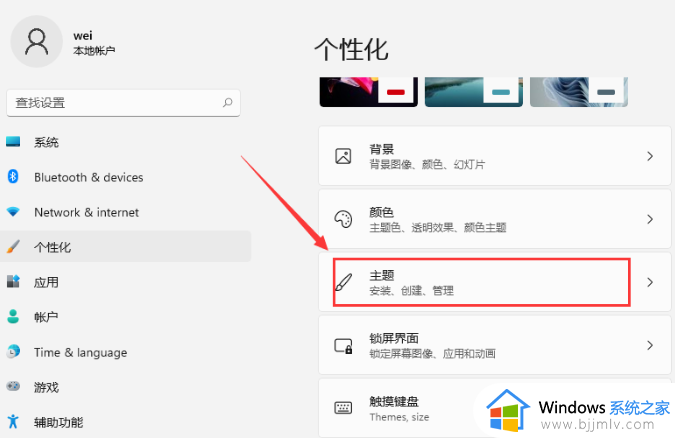Click the 安装、创建、管理 description
Screen dimensions: 675x438
(x=412, y=291)
